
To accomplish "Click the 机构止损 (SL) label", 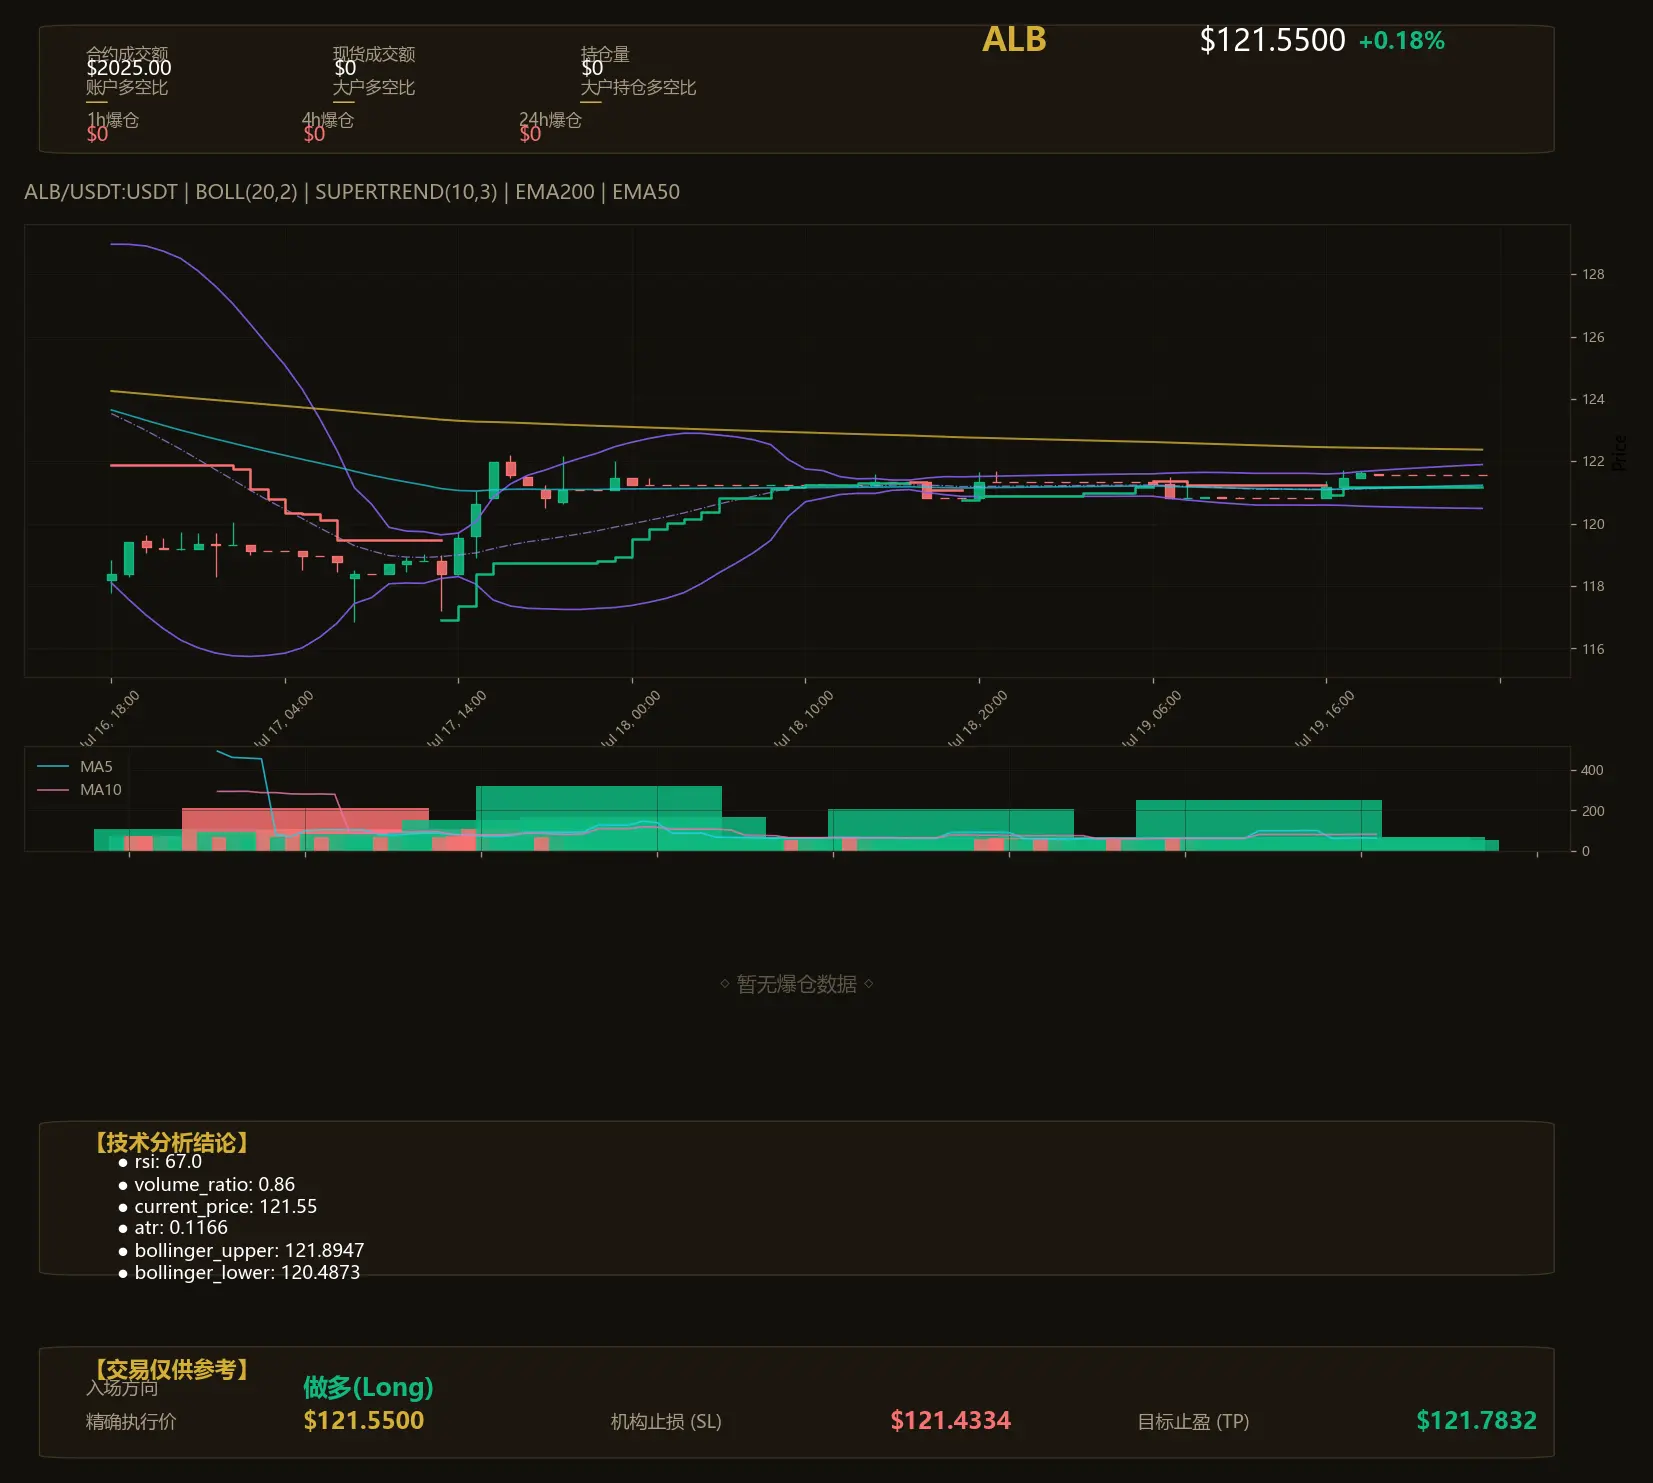I will (x=666, y=1422).
